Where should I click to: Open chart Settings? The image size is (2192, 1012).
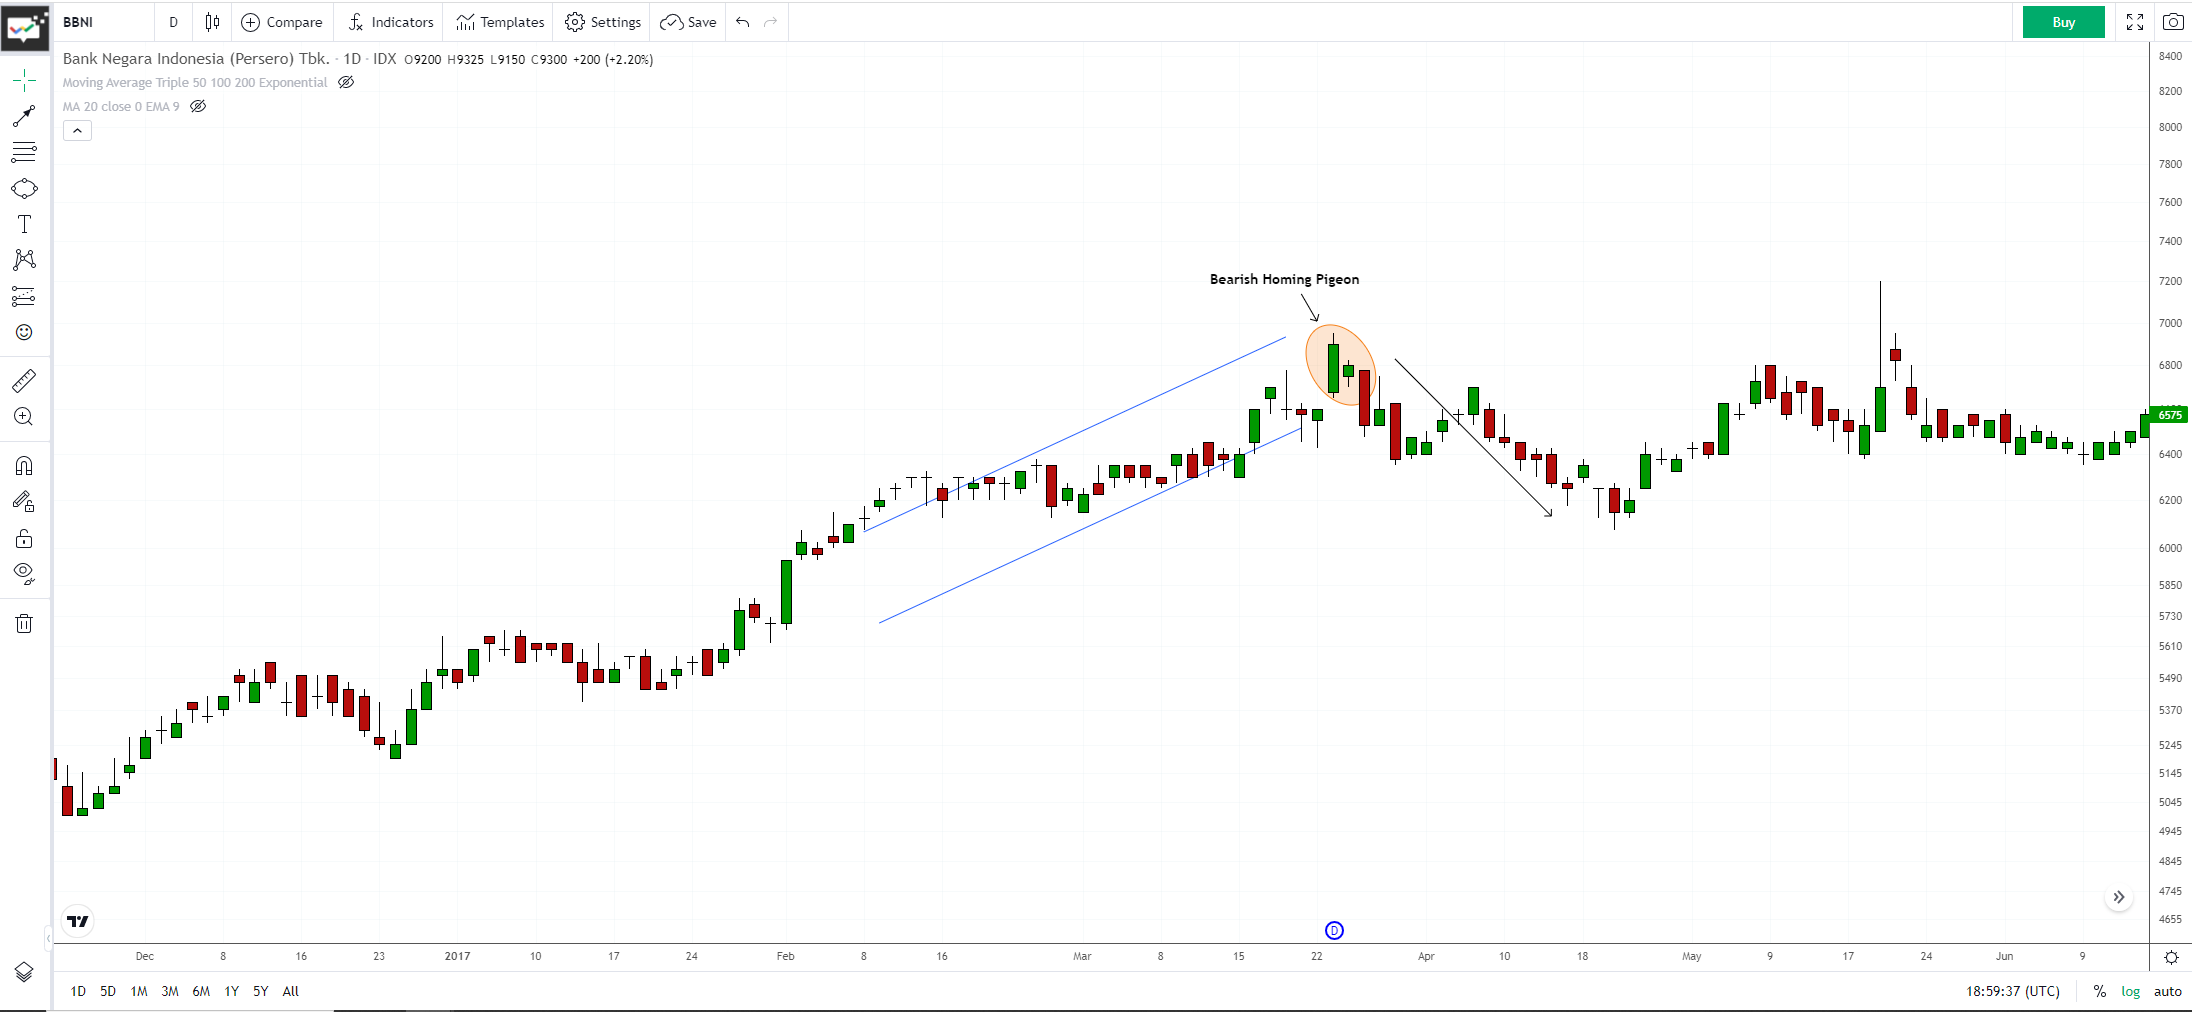point(603,22)
